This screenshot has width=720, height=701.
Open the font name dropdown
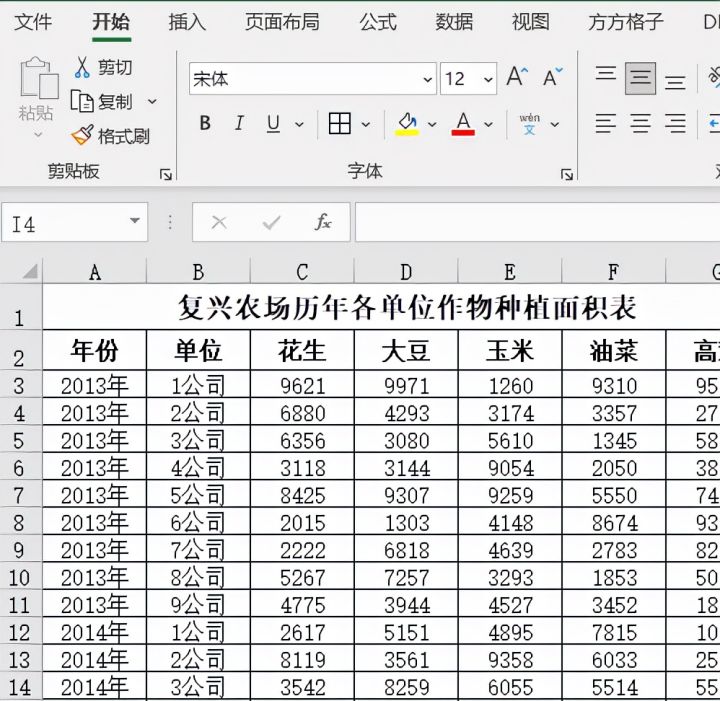[x=428, y=79]
